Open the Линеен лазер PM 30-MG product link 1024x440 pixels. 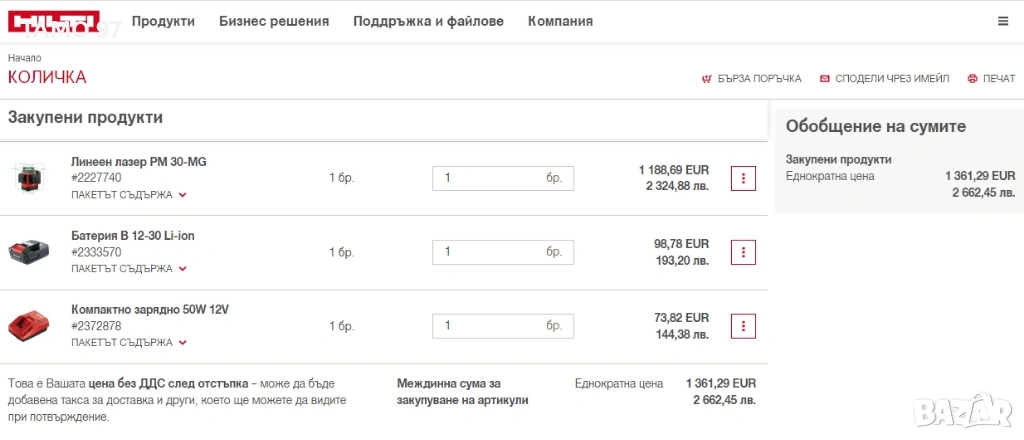139,161
